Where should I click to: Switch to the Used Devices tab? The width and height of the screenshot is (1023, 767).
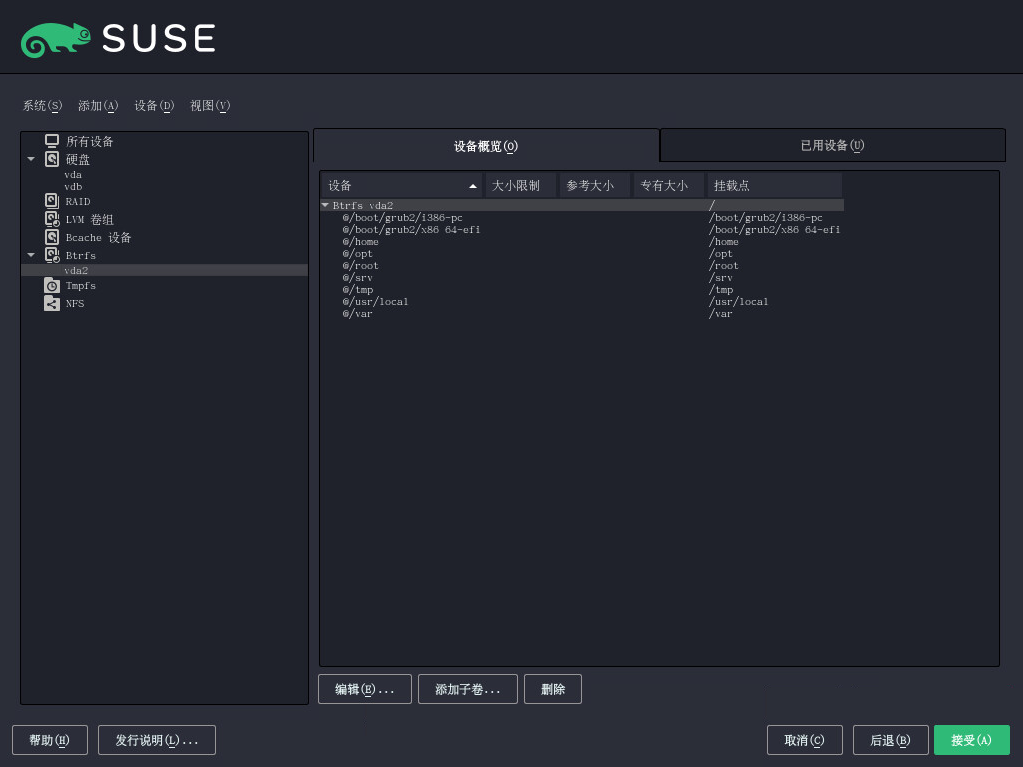(x=832, y=145)
